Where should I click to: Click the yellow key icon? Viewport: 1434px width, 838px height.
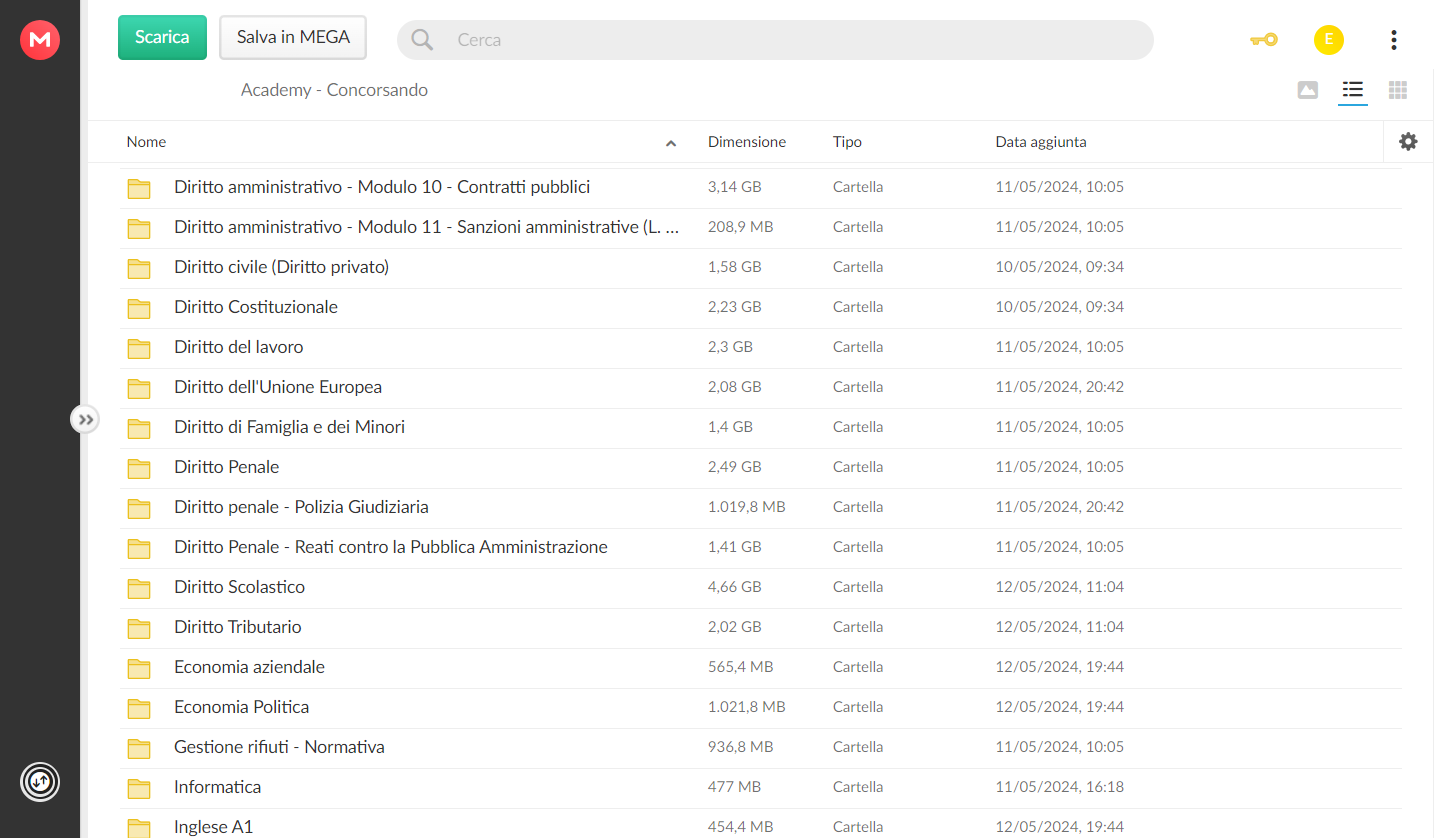pos(1263,40)
